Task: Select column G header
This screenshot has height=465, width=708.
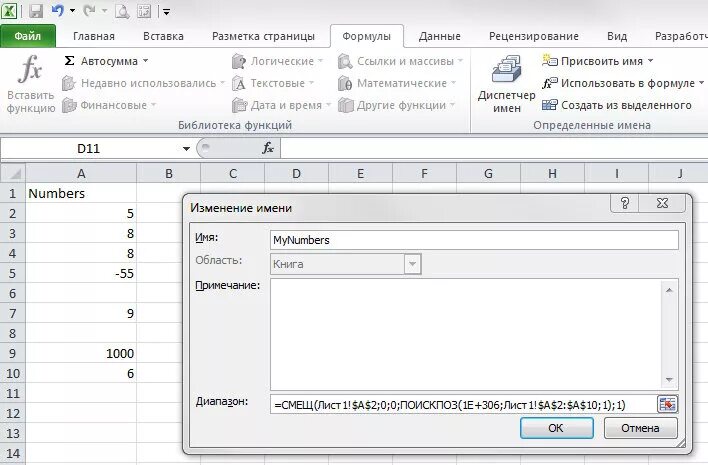Action: click(488, 173)
